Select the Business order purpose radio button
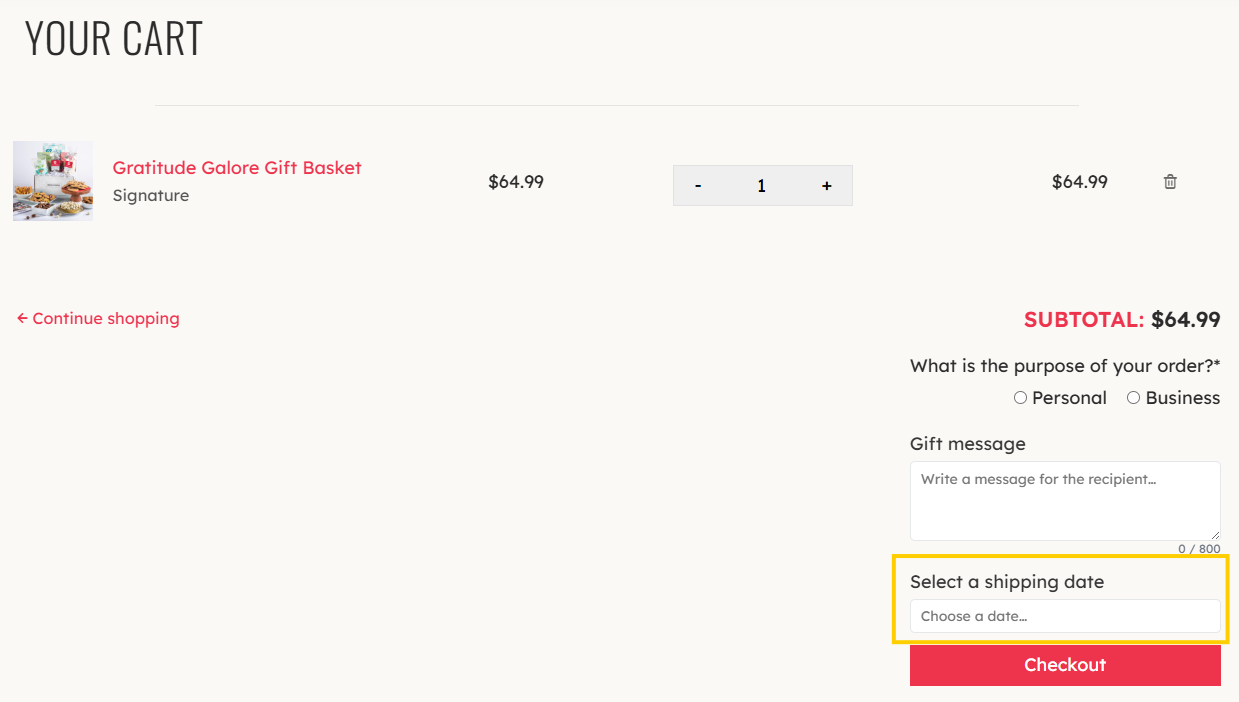 click(x=1133, y=398)
